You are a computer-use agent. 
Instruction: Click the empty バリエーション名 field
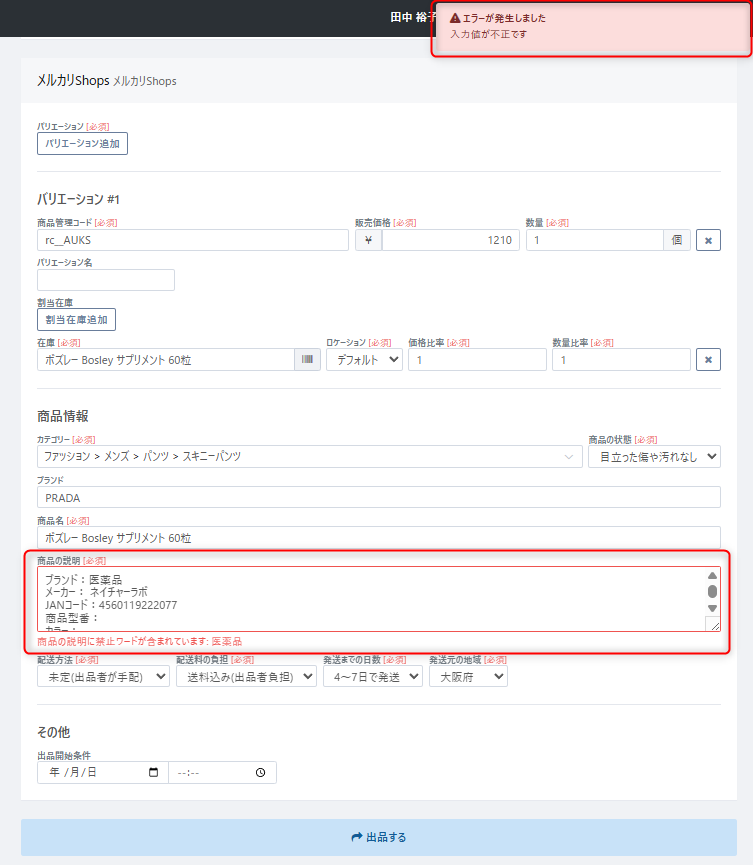(x=106, y=280)
